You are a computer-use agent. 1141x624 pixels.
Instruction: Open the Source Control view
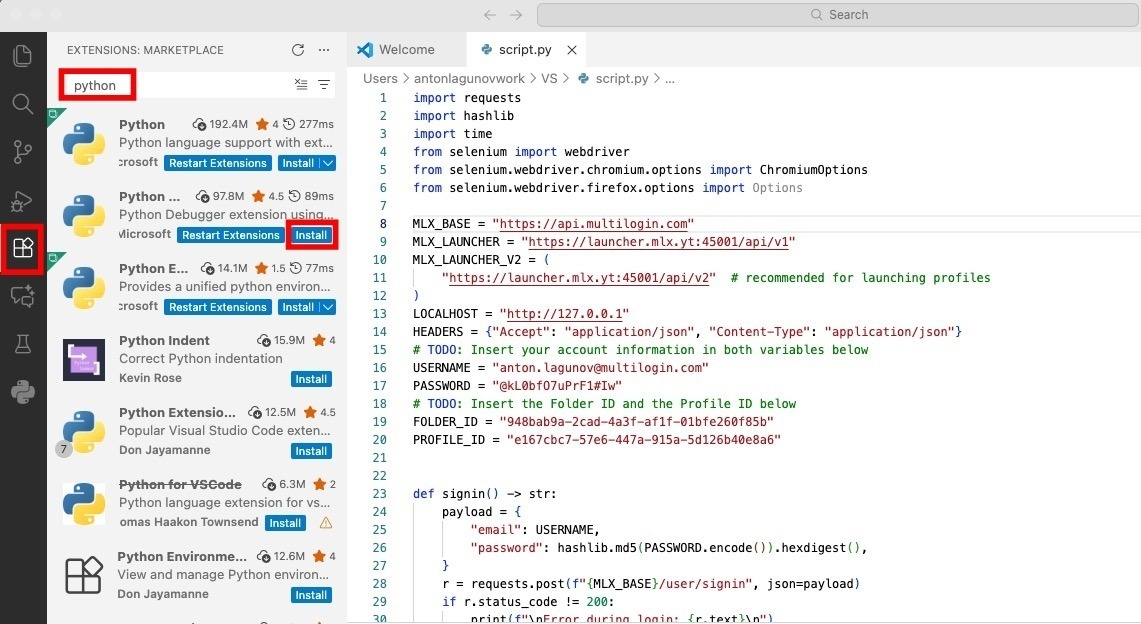point(22,151)
